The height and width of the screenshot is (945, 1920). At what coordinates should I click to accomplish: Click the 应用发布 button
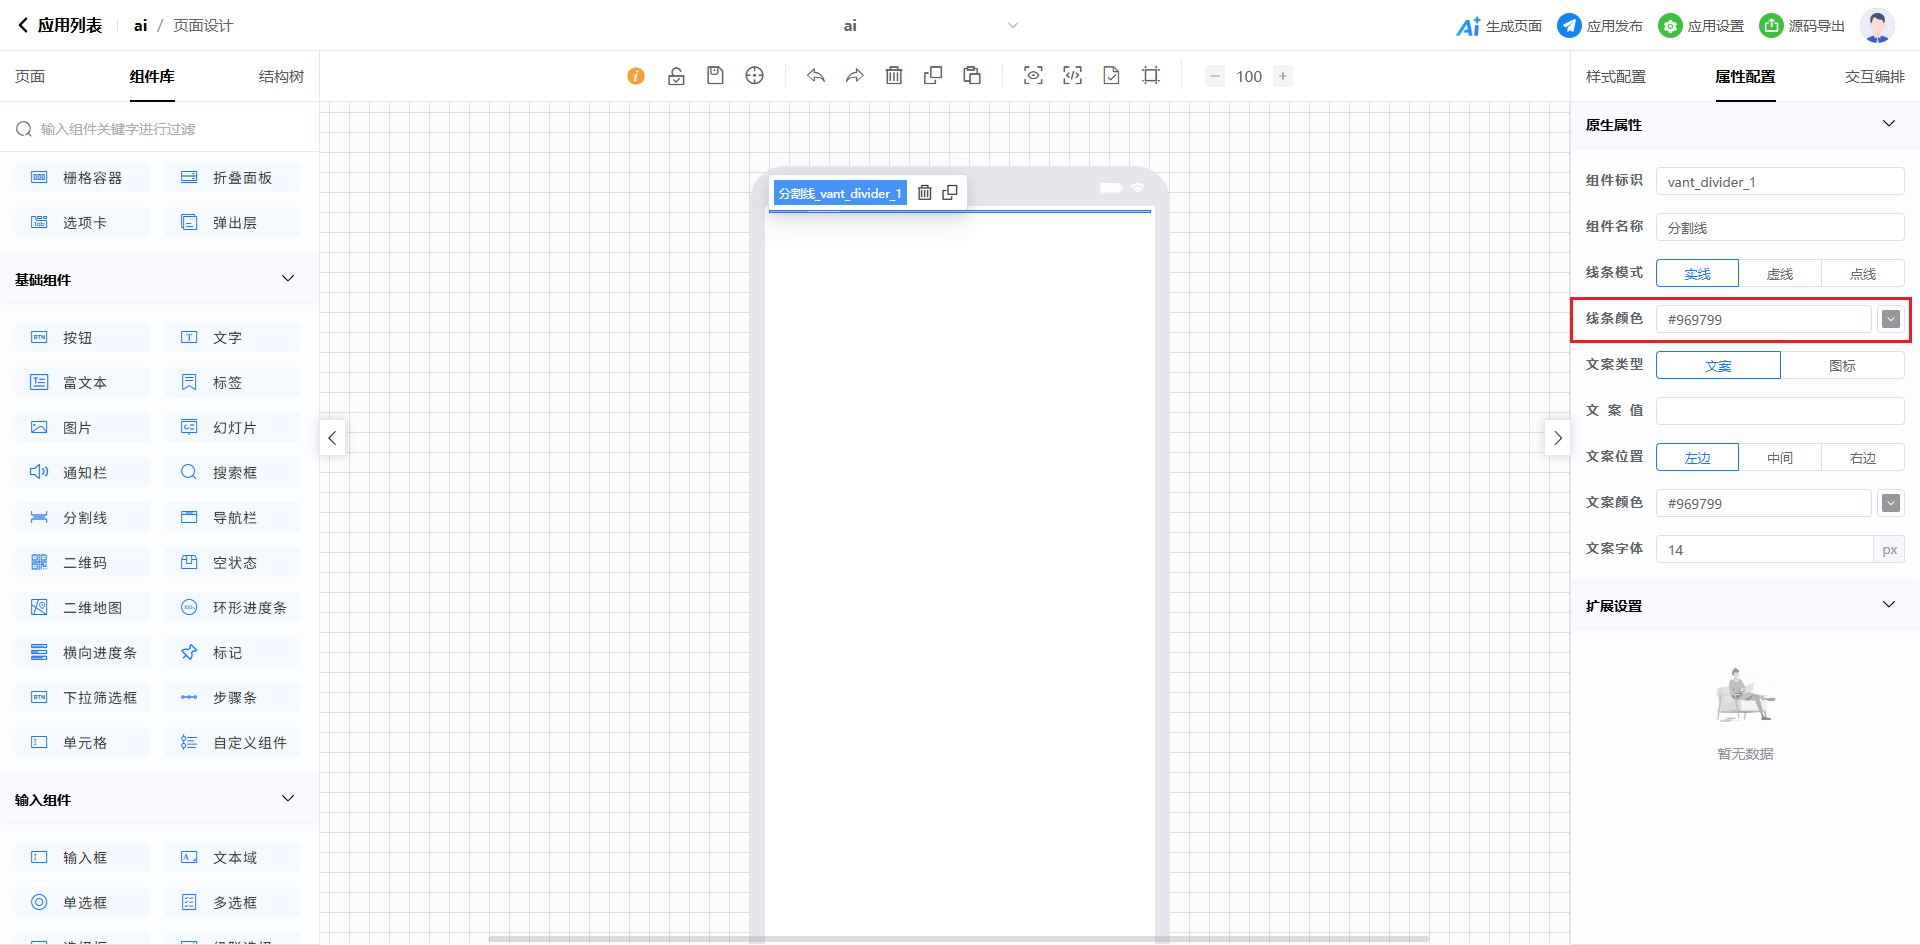pos(1600,26)
